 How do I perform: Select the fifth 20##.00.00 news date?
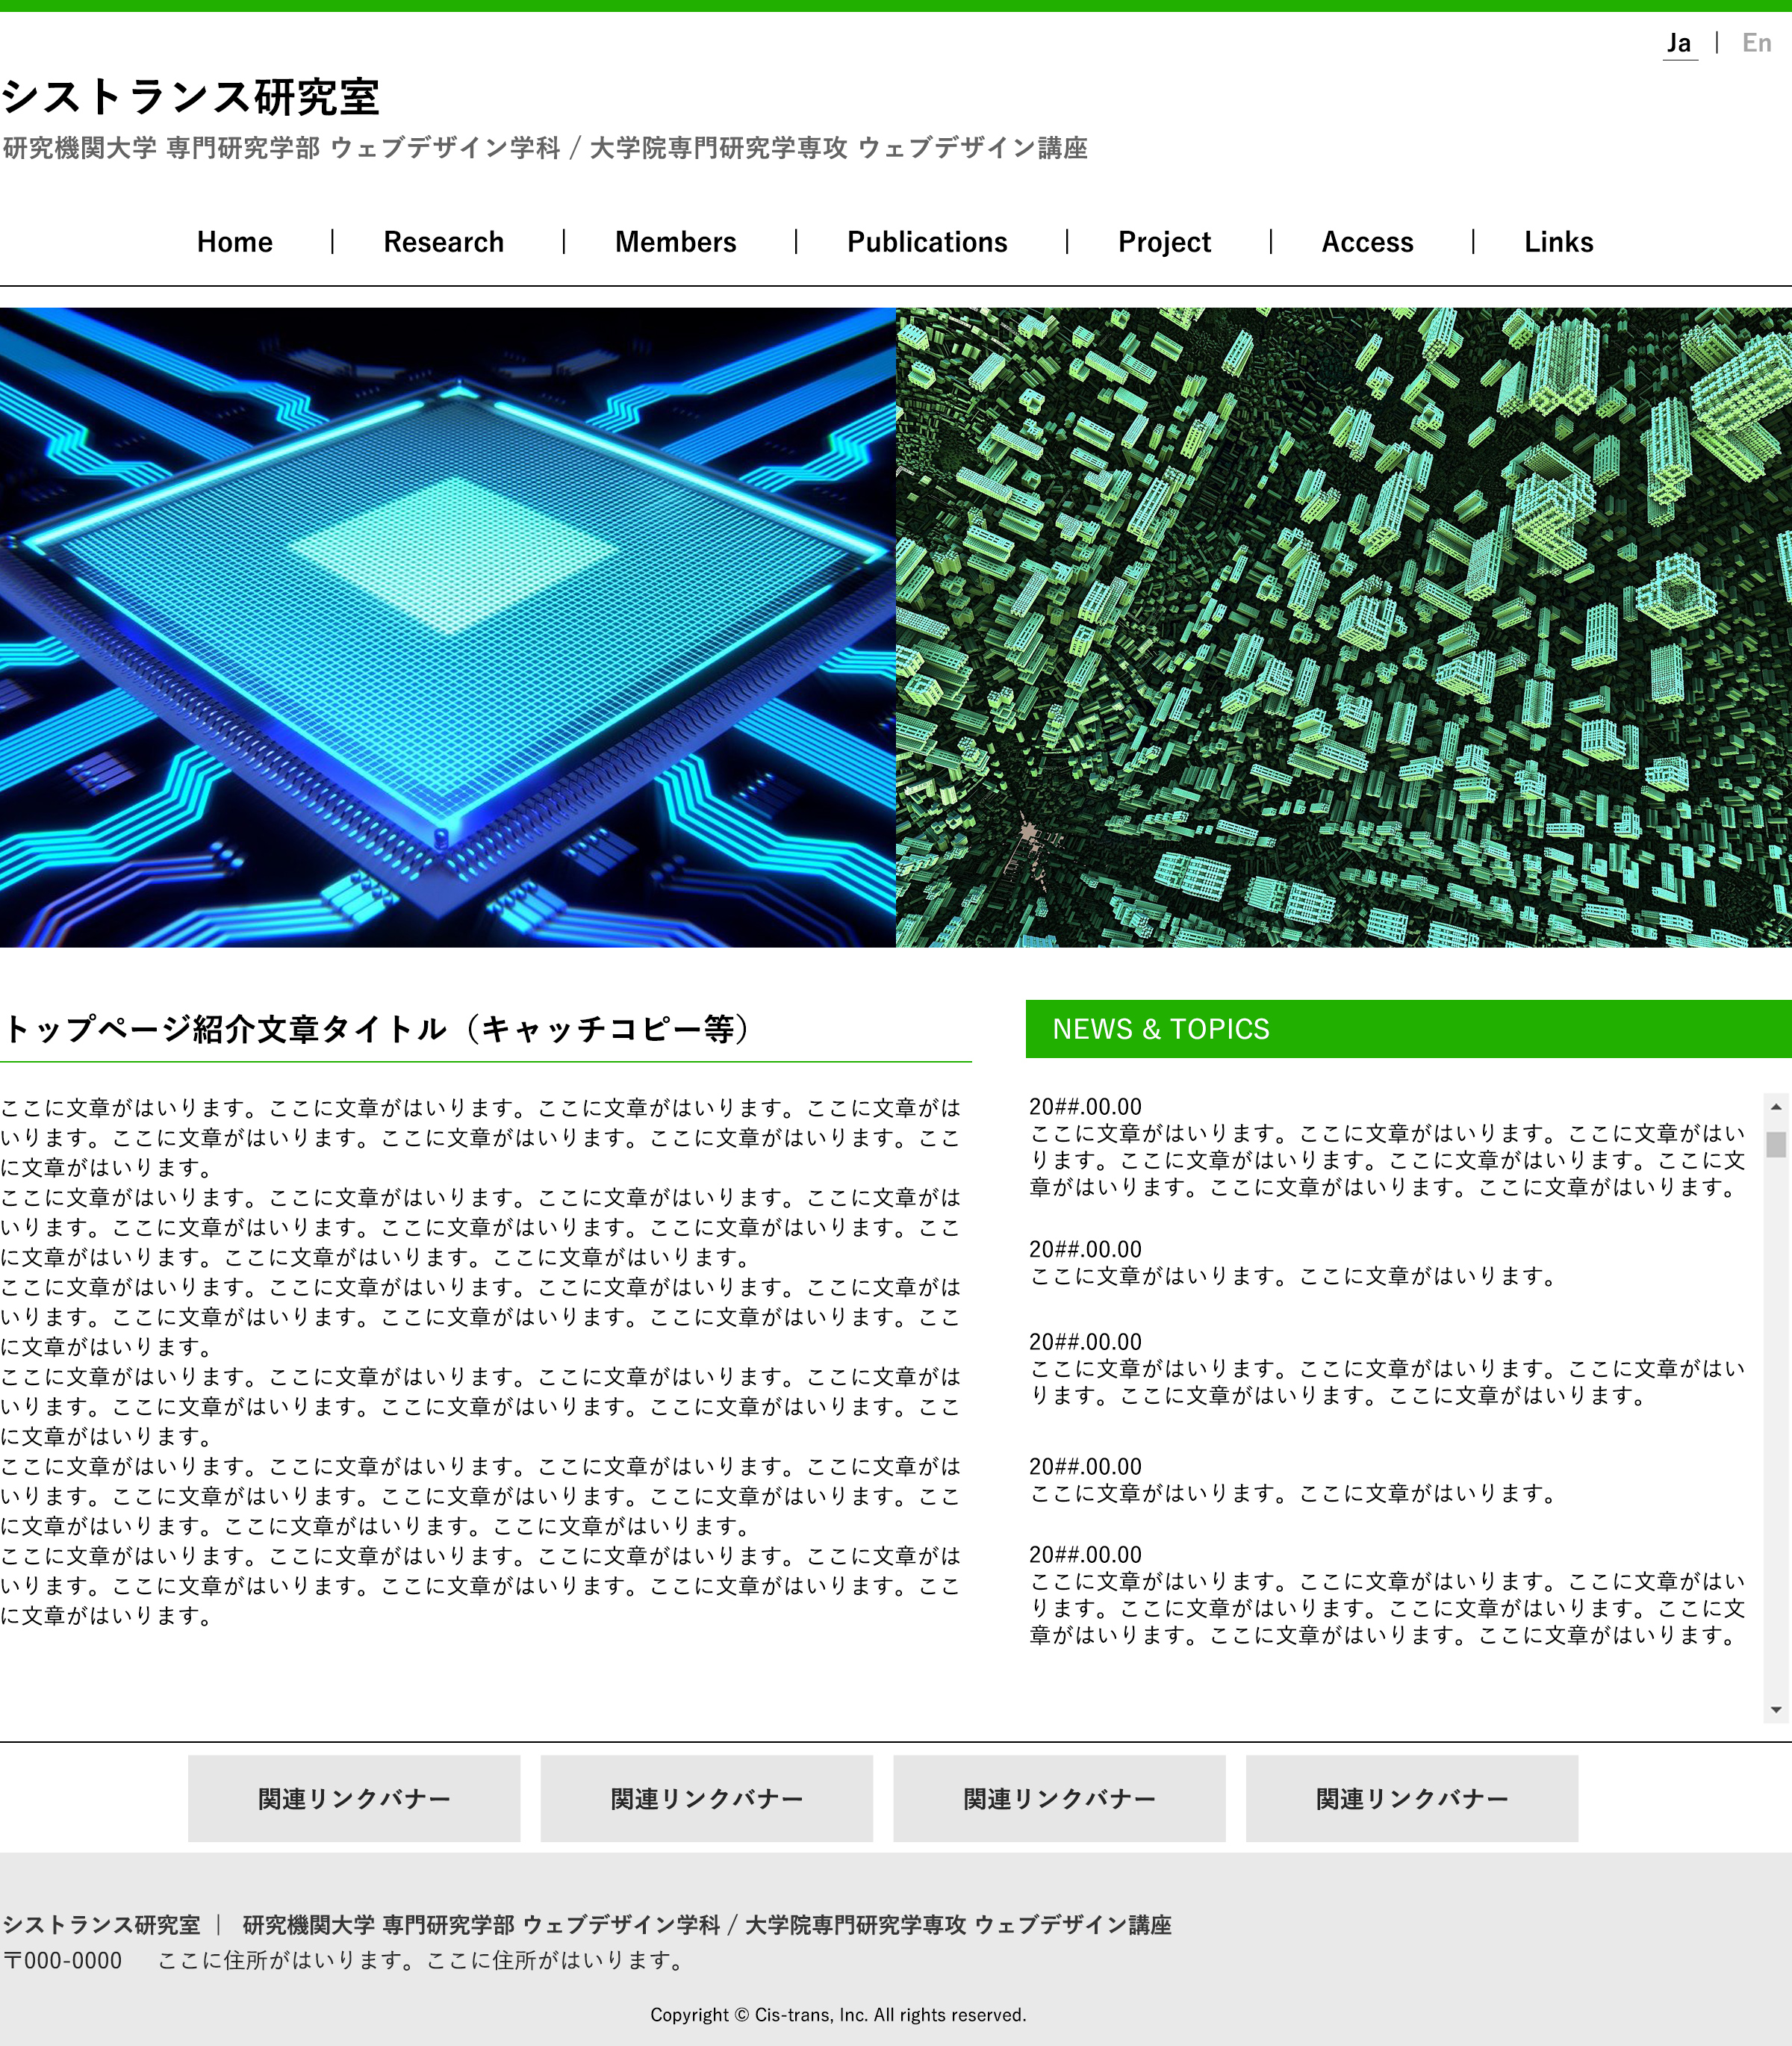coord(1085,1555)
